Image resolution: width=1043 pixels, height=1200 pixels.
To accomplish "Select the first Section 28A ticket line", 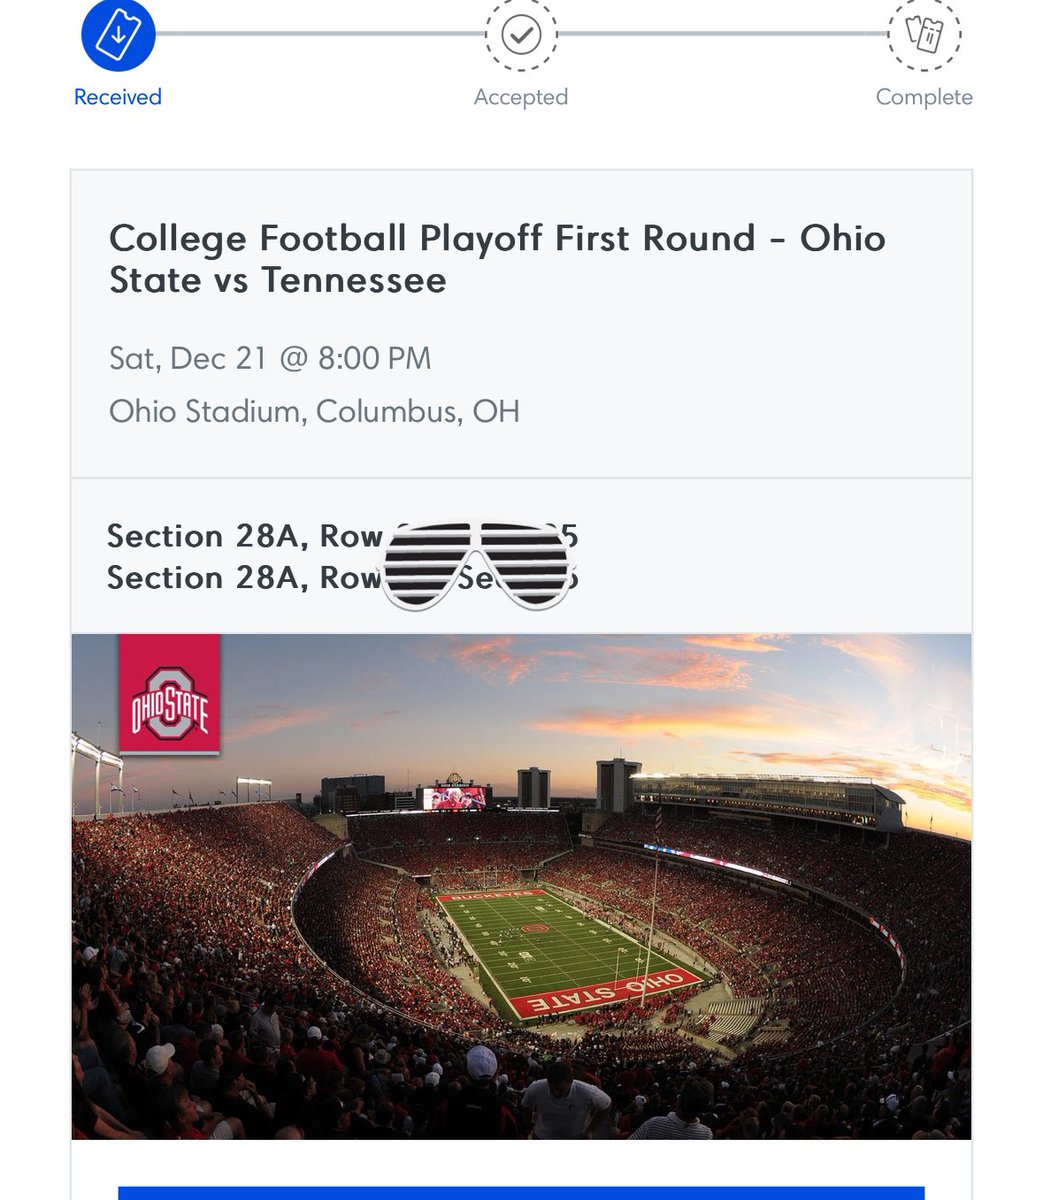I will [x=244, y=537].
